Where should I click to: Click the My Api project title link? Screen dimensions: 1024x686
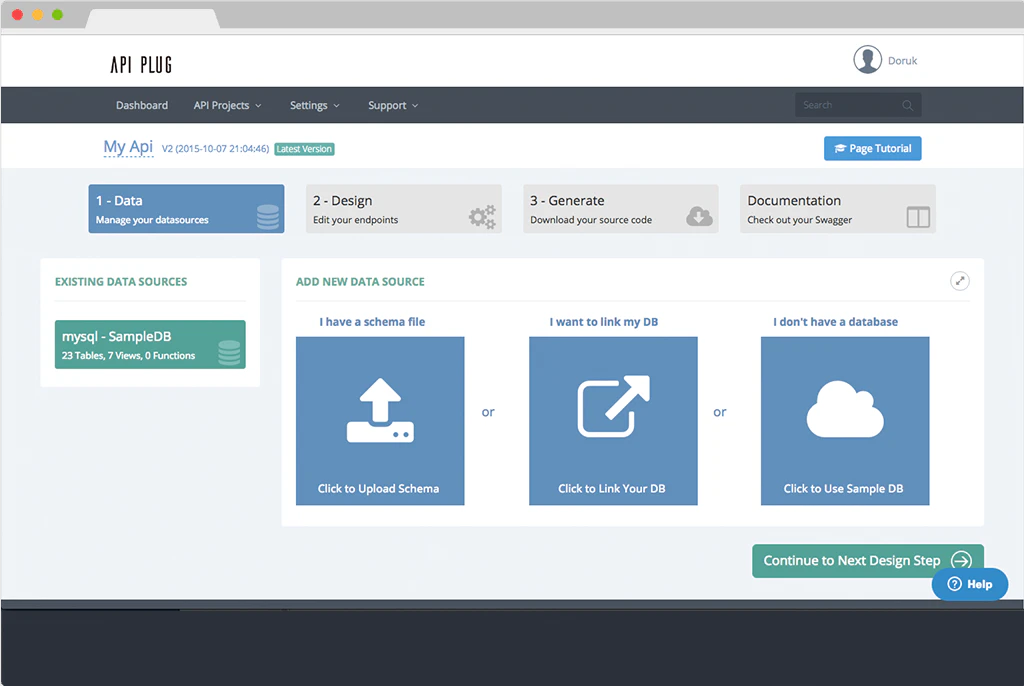click(x=128, y=147)
